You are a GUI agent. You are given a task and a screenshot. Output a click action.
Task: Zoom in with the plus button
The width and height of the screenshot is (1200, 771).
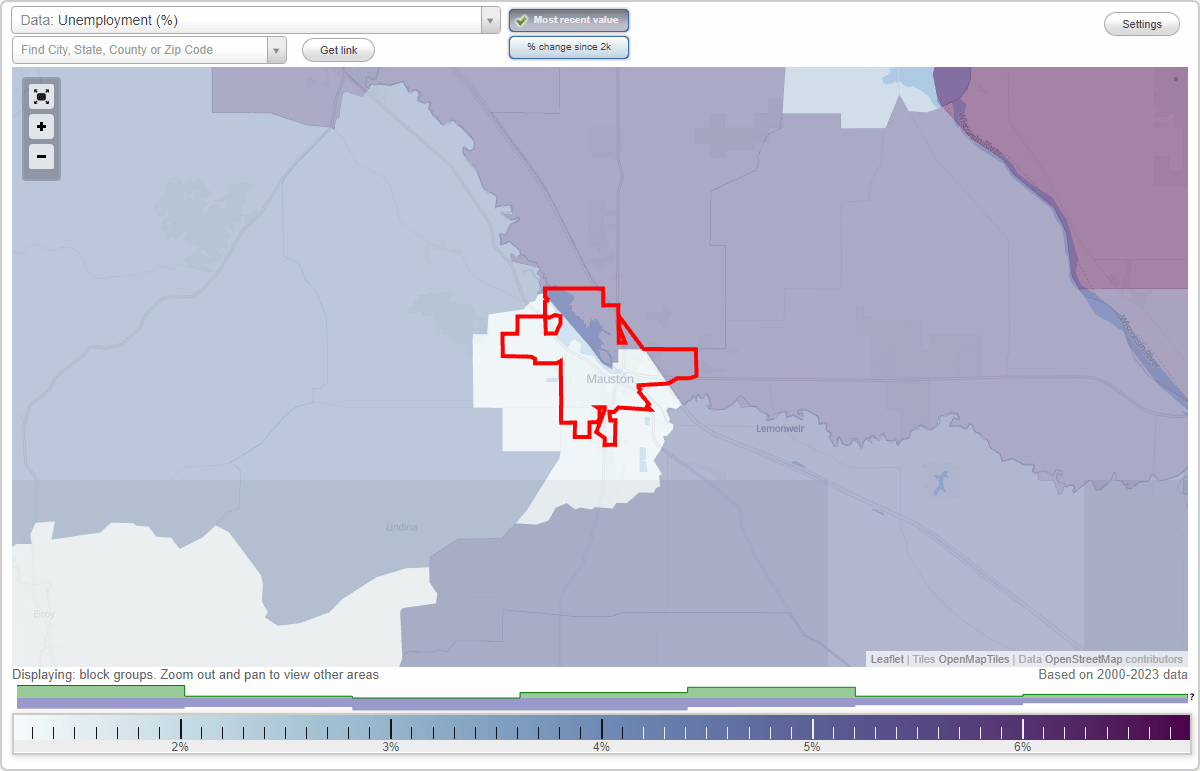pos(41,127)
